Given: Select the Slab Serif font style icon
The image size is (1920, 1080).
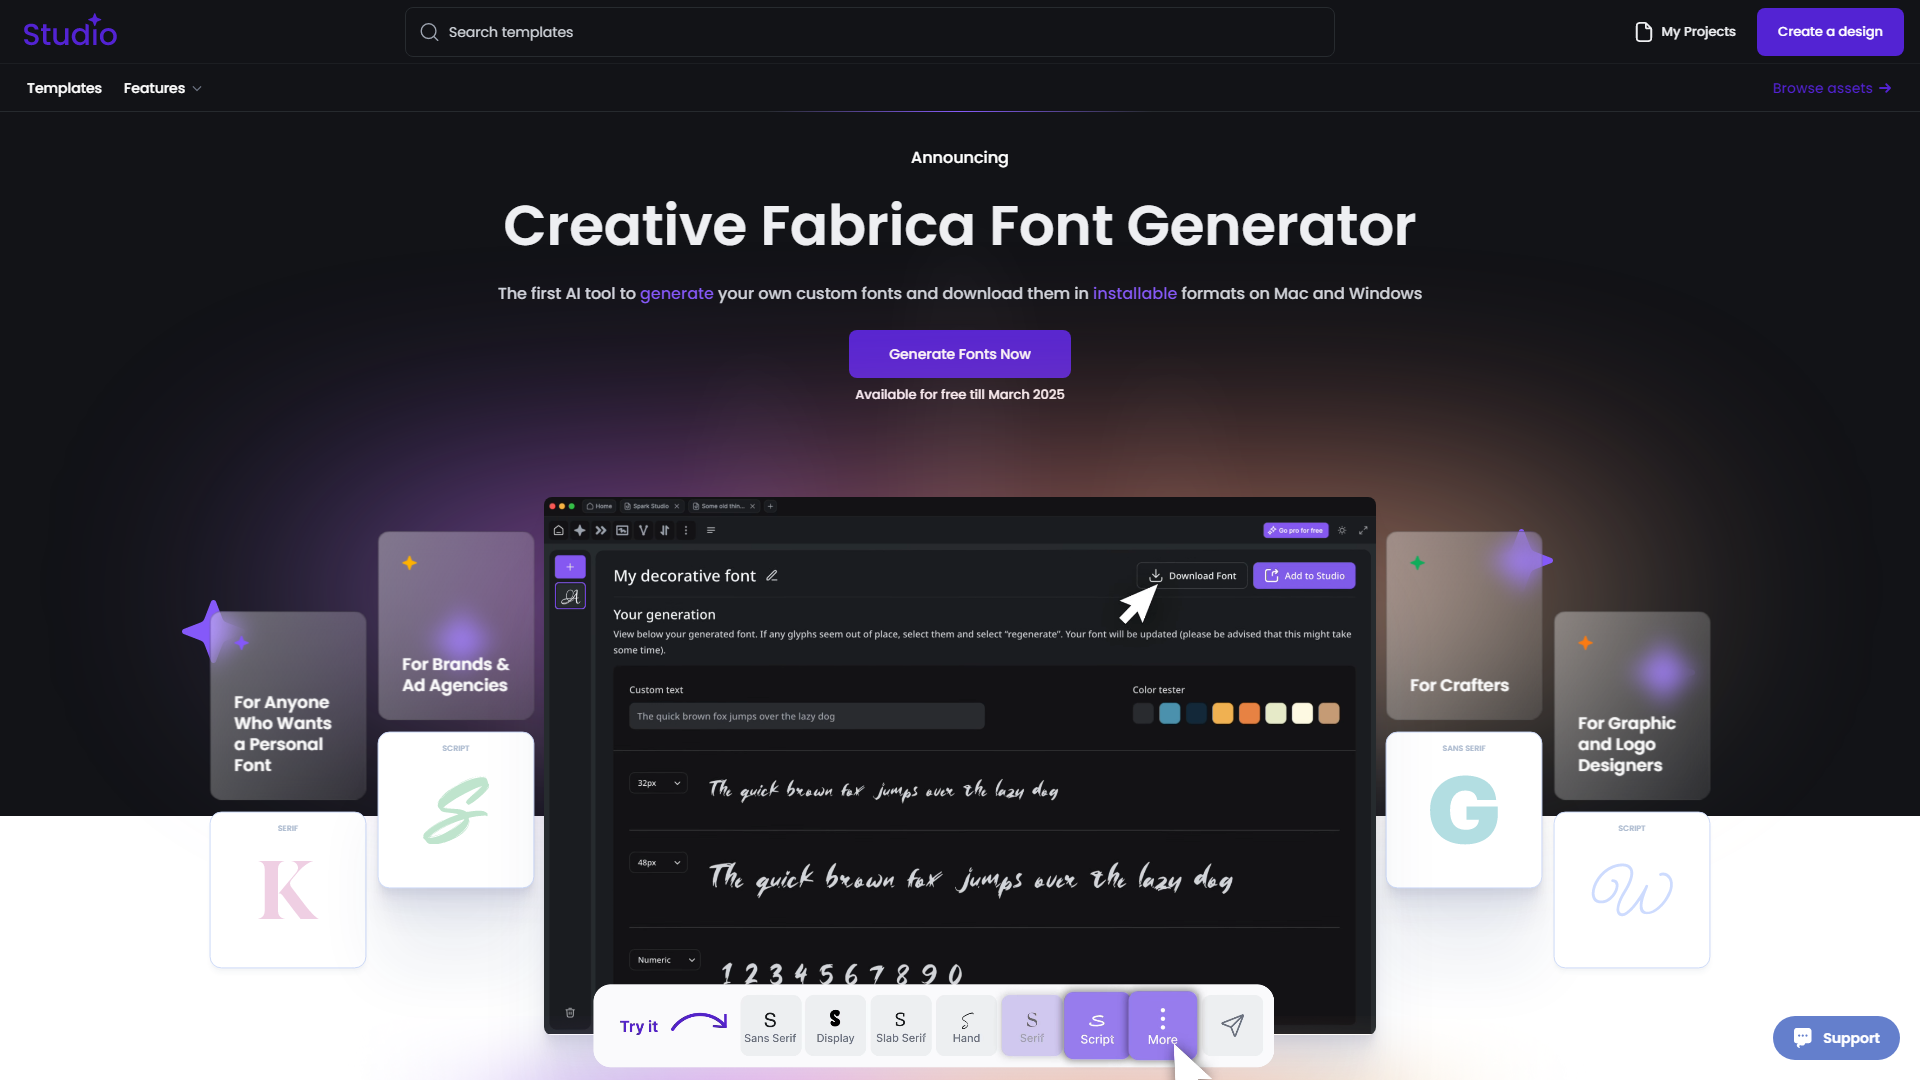Looking at the screenshot, I should pos(899,1025).
